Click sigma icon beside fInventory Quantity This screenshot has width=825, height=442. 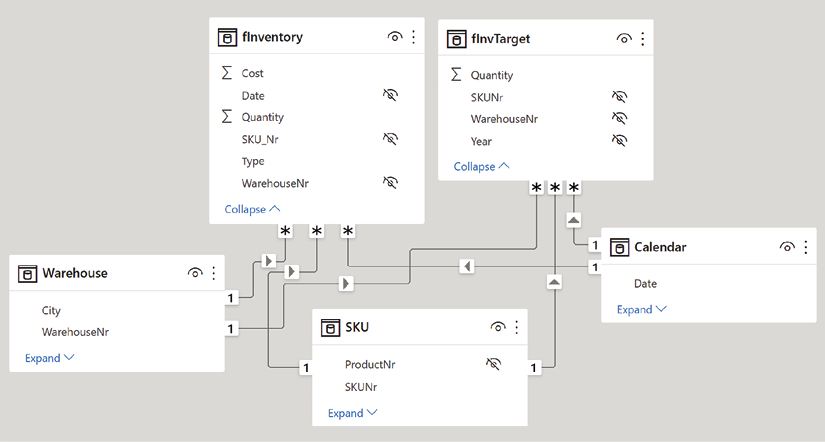227,116
